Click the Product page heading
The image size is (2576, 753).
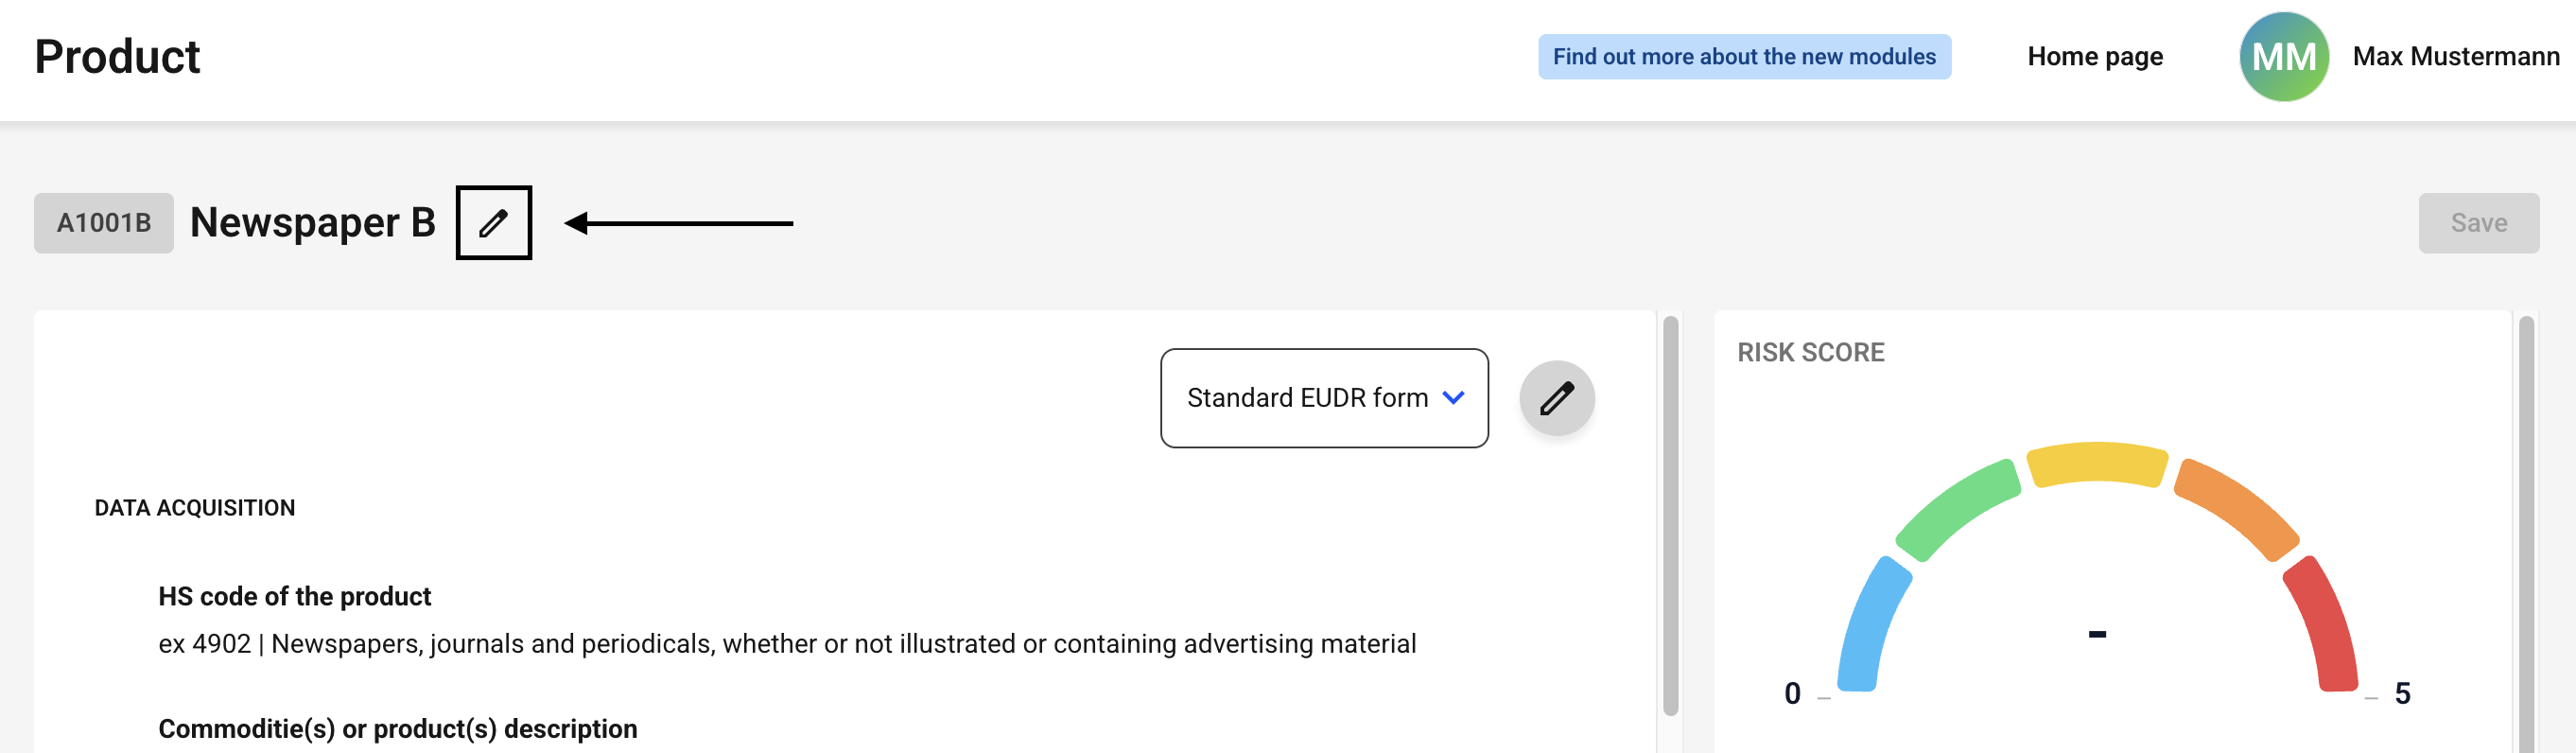point(117,57)
